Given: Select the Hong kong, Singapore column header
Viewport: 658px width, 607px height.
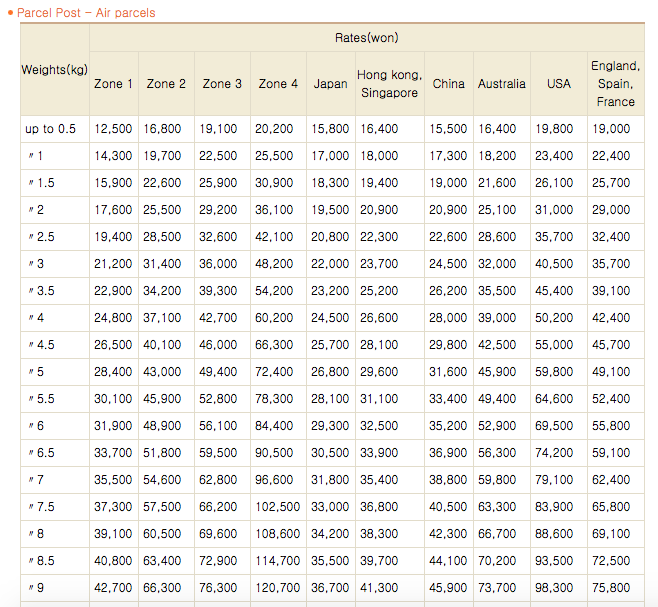Looking at the screenshot, I should click(389, 84).
